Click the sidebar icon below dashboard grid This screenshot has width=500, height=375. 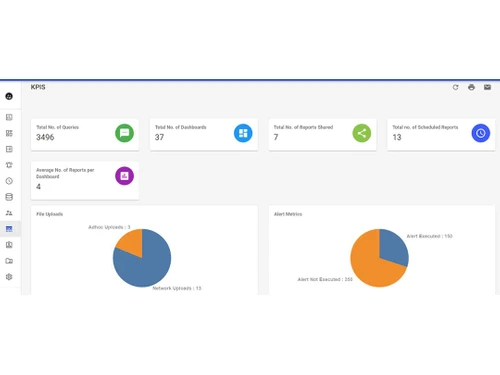coord(9,149)
